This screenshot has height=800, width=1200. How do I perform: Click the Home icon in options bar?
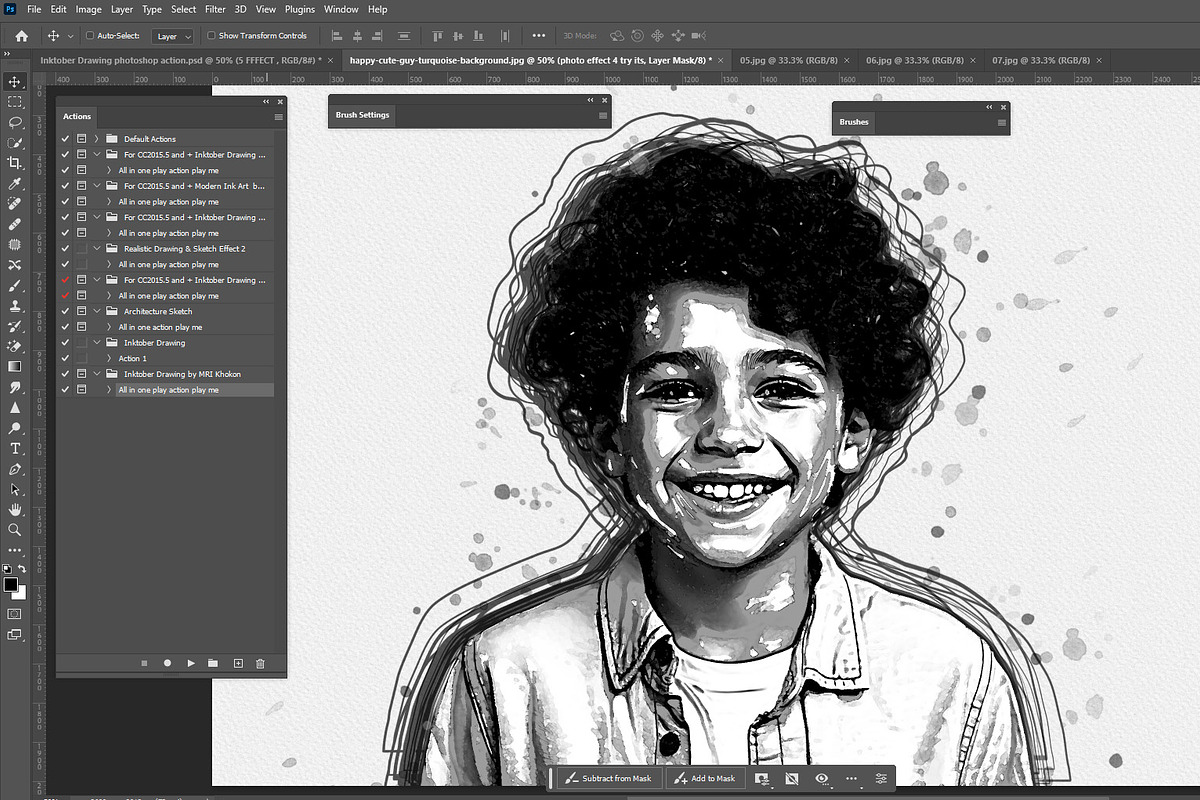(21, 36)
